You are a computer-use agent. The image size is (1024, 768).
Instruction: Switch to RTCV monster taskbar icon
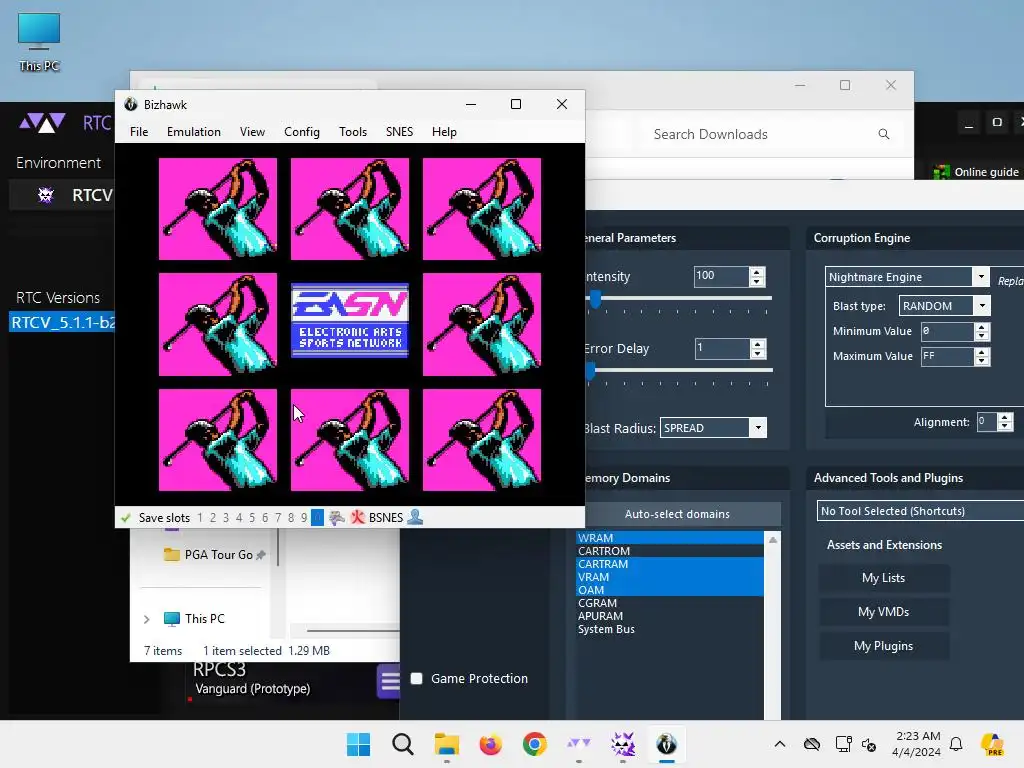[x=622, y=744]
